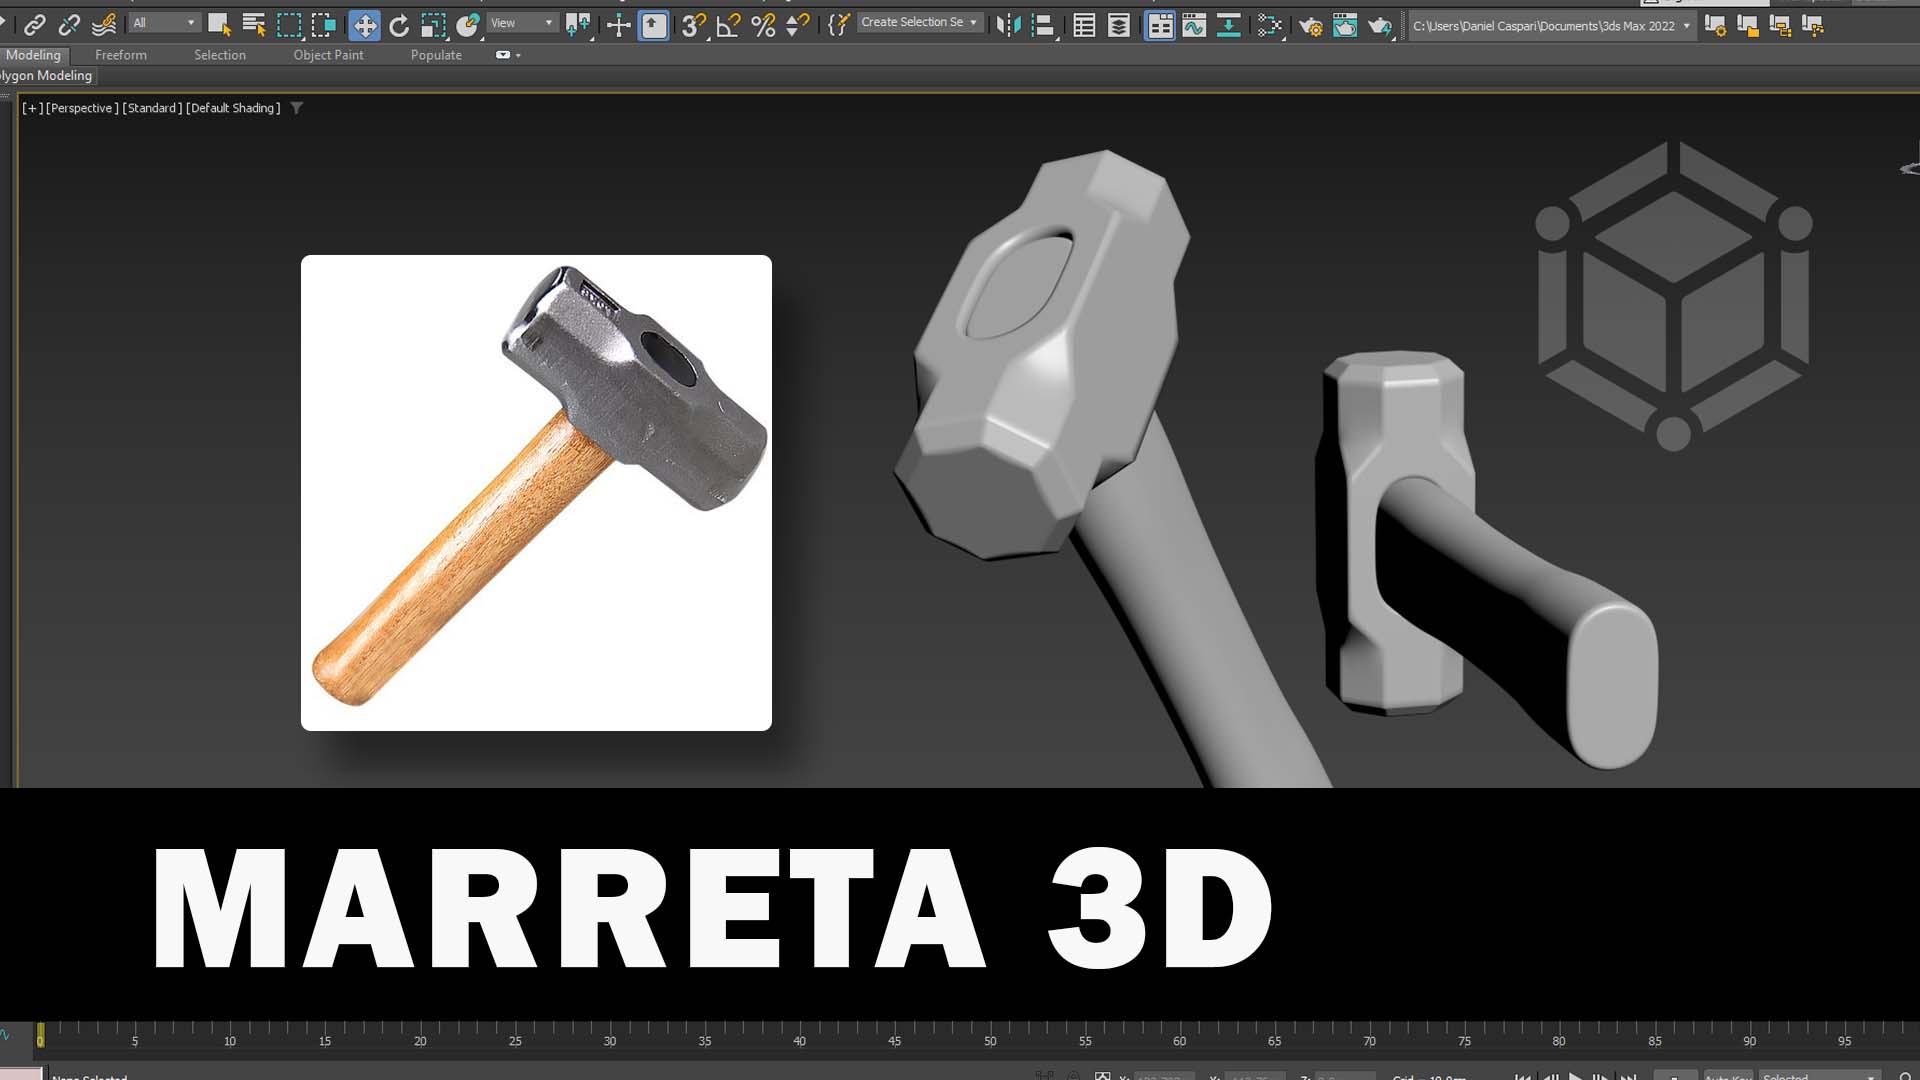Viewport: 1920px width, 1080px height.
Task: Click the Perspective viewport label
Action: coord(82,108)
